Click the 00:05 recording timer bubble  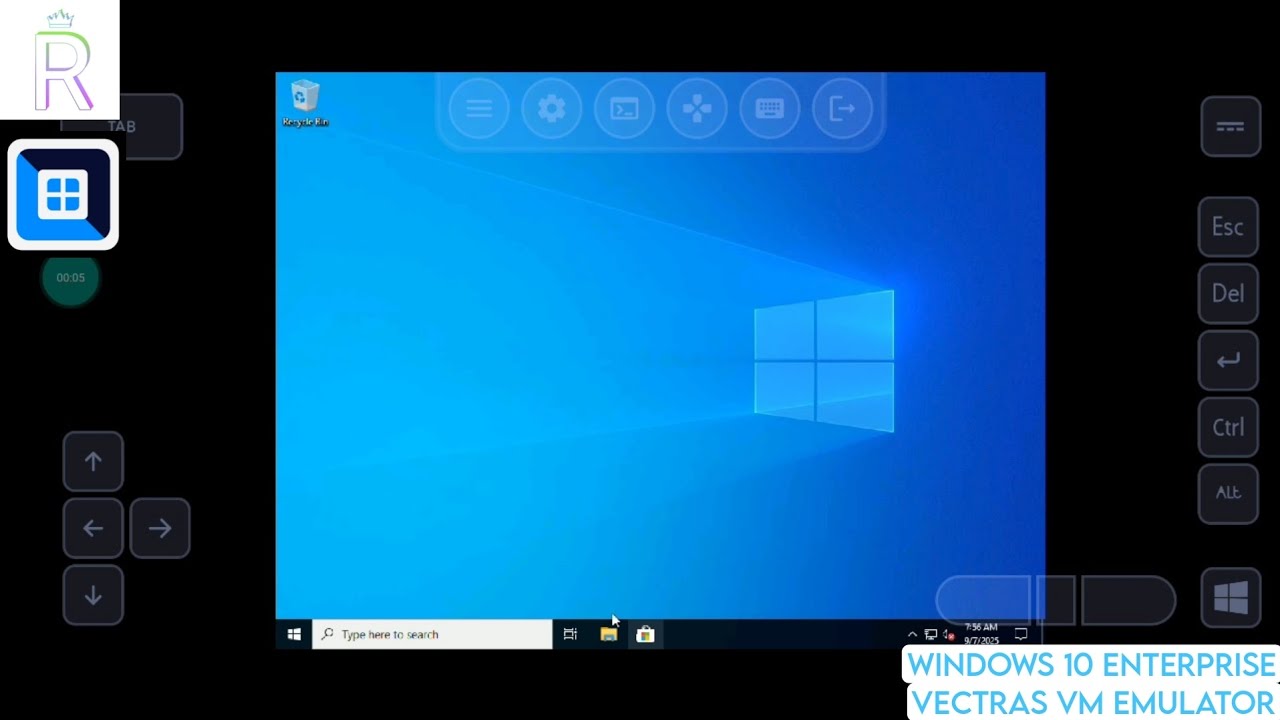[x=70, y=278]
